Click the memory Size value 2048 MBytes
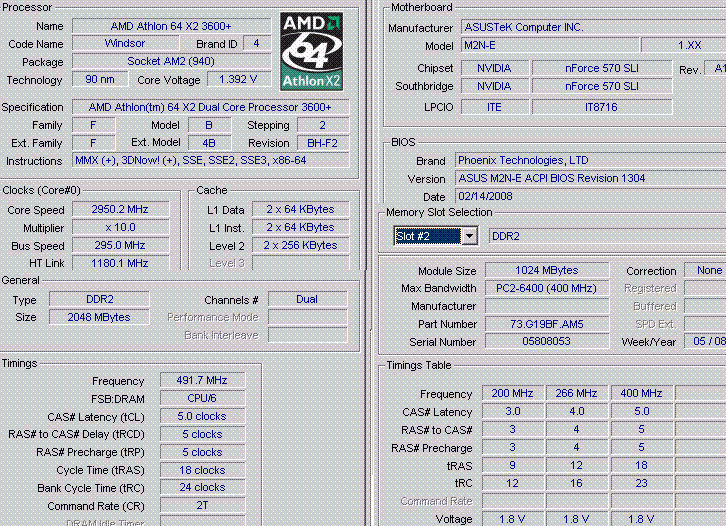Viewport: 726px width, 526px height. (x=100, y=317)
